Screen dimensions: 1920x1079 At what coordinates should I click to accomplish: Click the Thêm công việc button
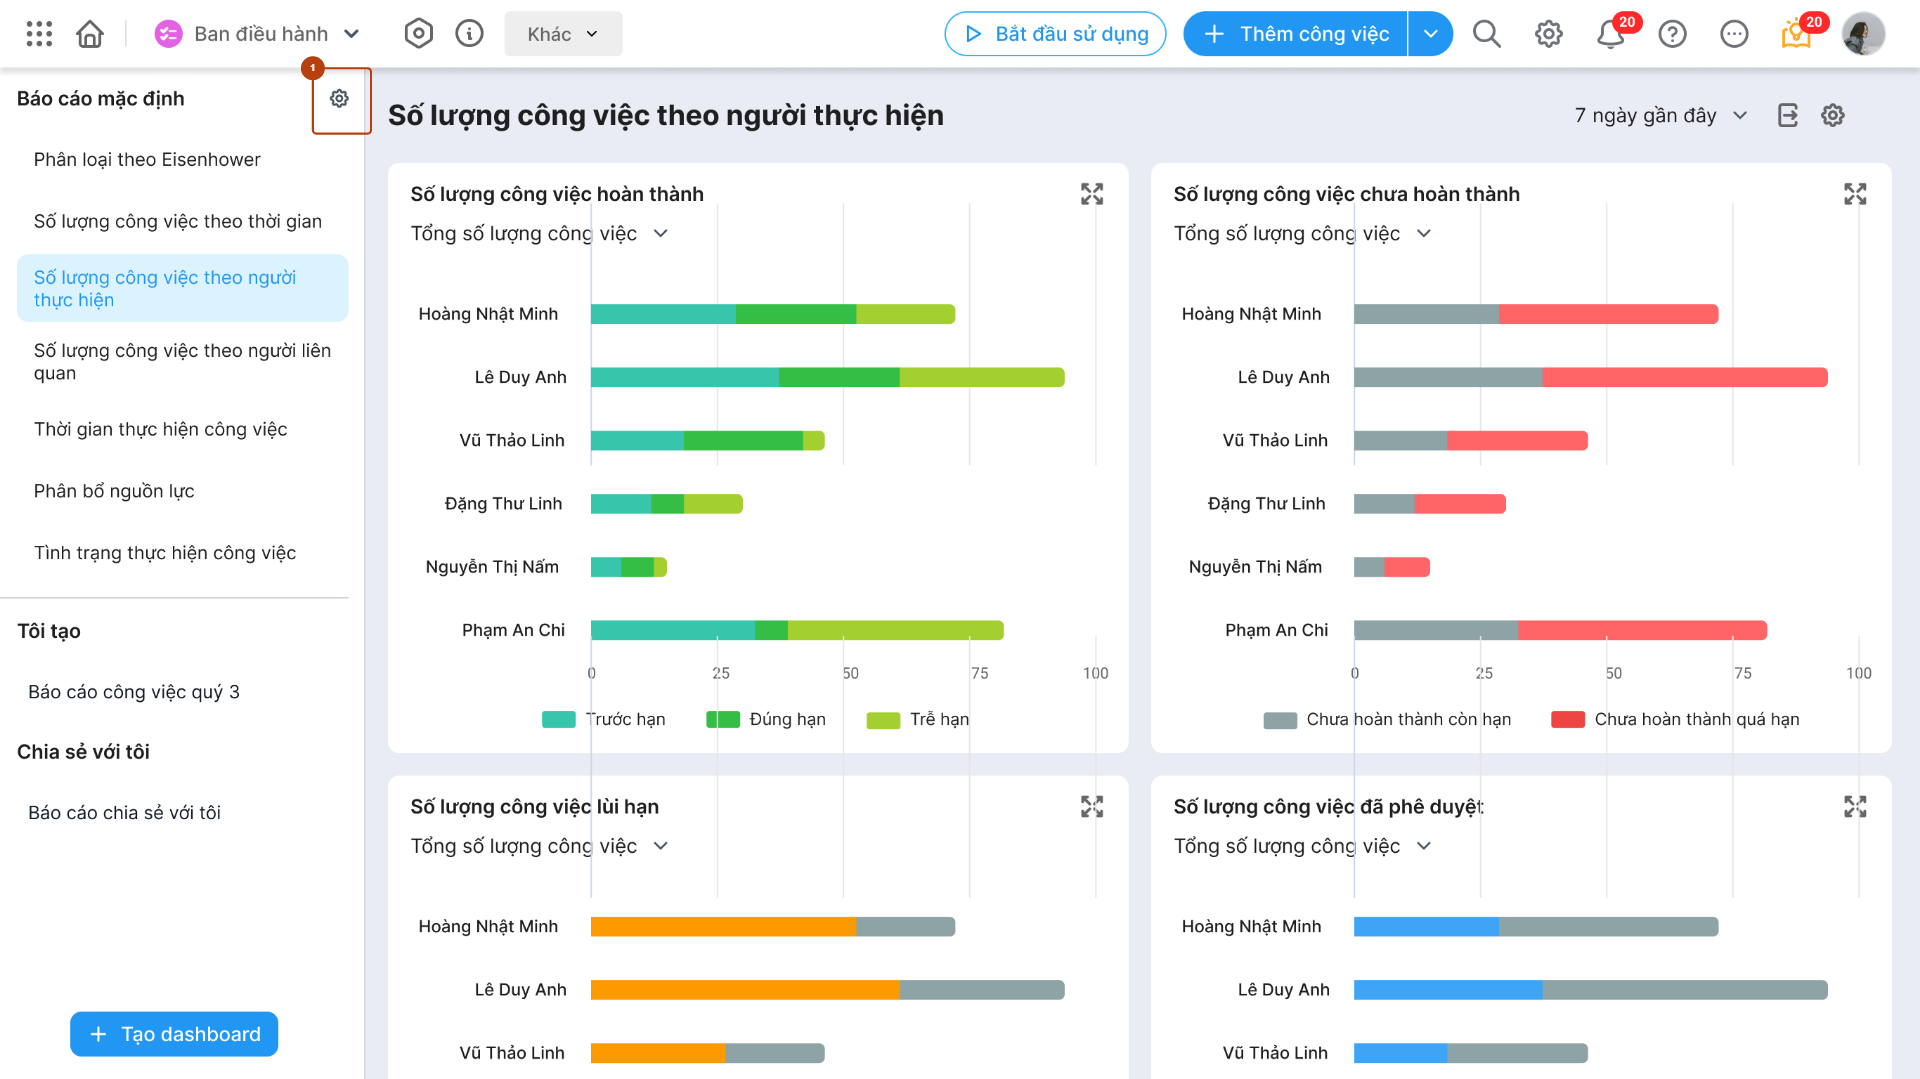pos(1295,34)
